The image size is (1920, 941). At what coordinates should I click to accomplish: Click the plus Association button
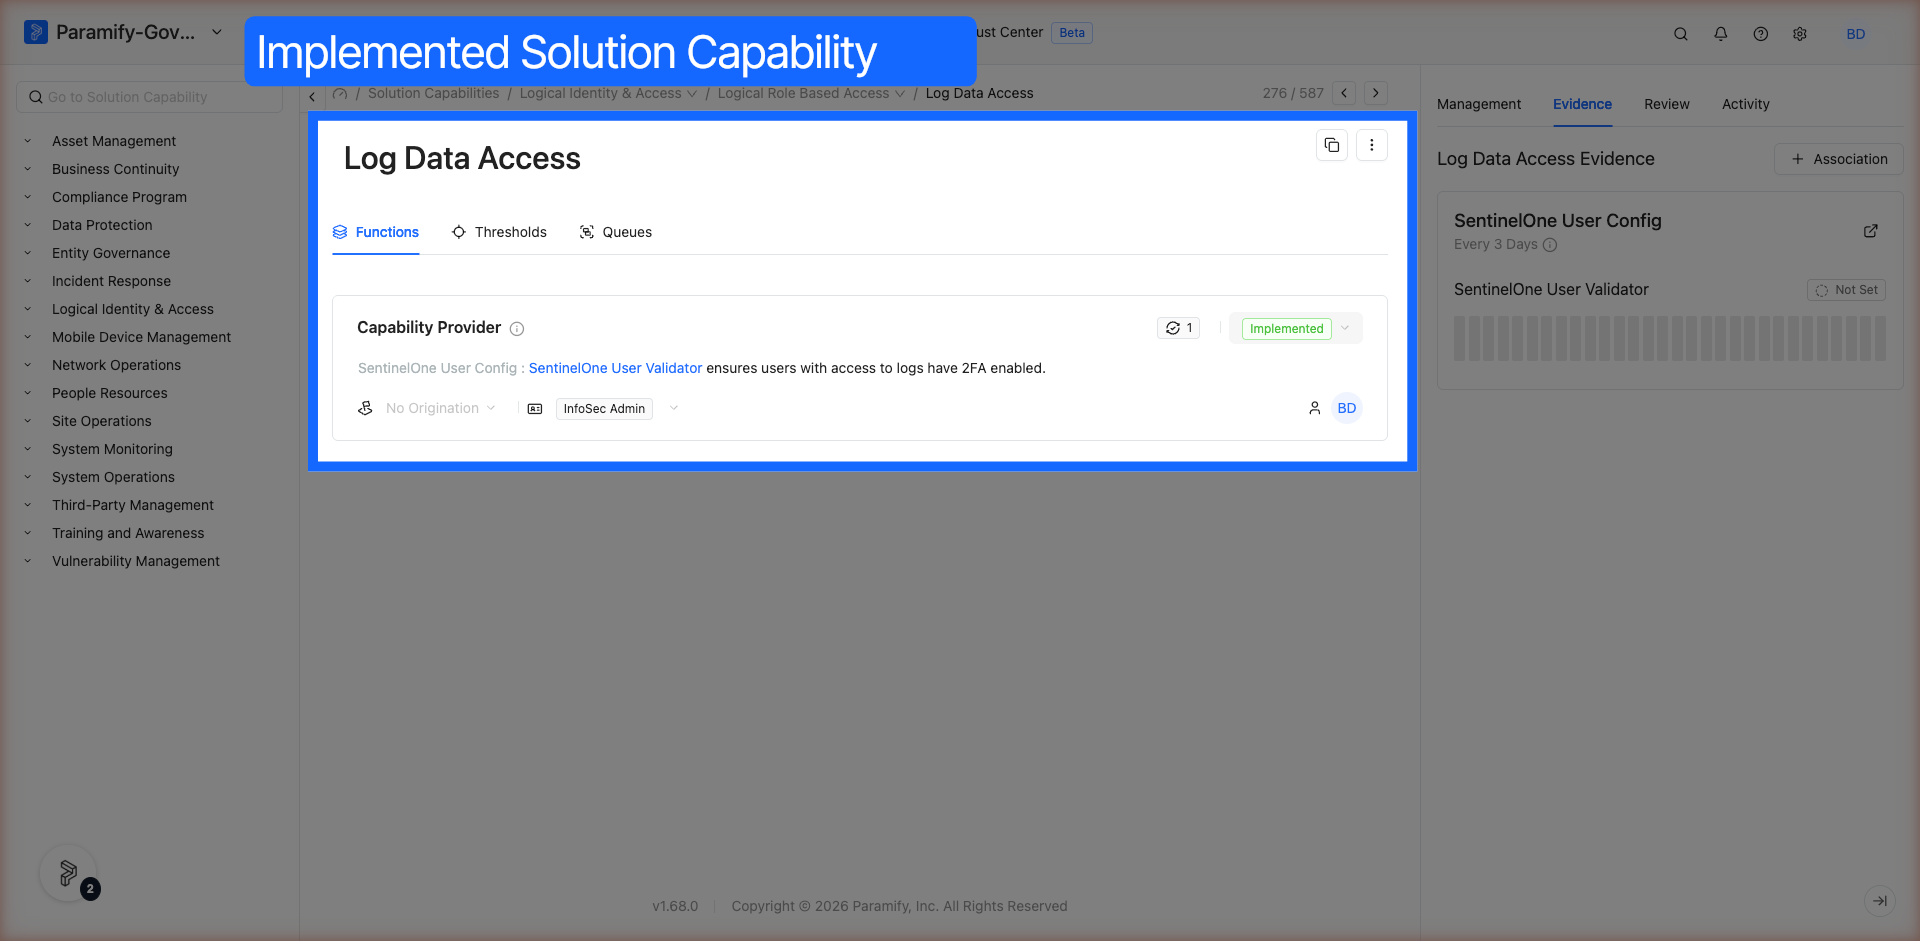click(1839, 159)
